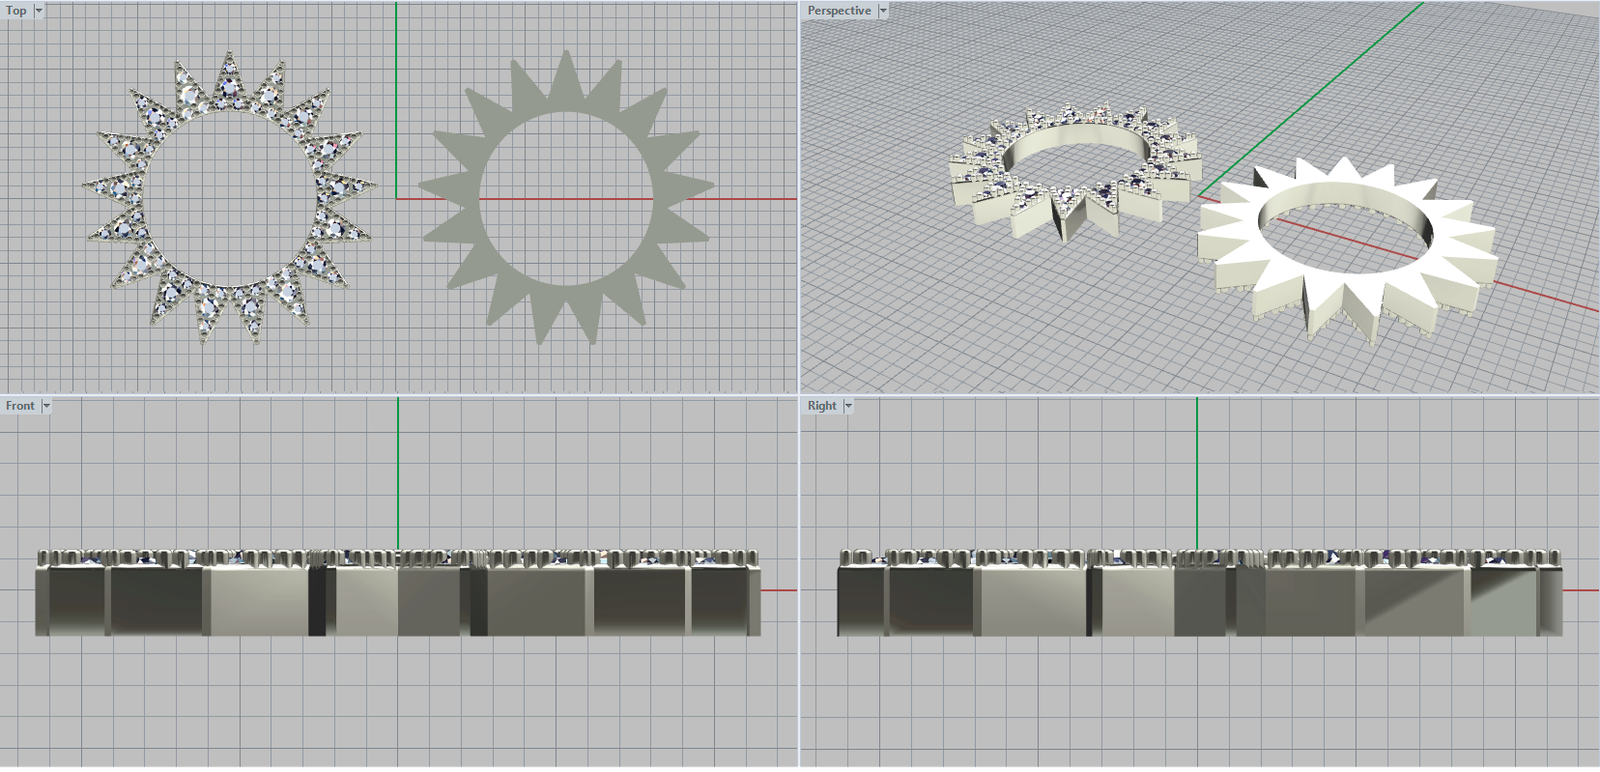1600x772 pixels.
Task: Click the Right viewport title label
Action: coord(822,406)
